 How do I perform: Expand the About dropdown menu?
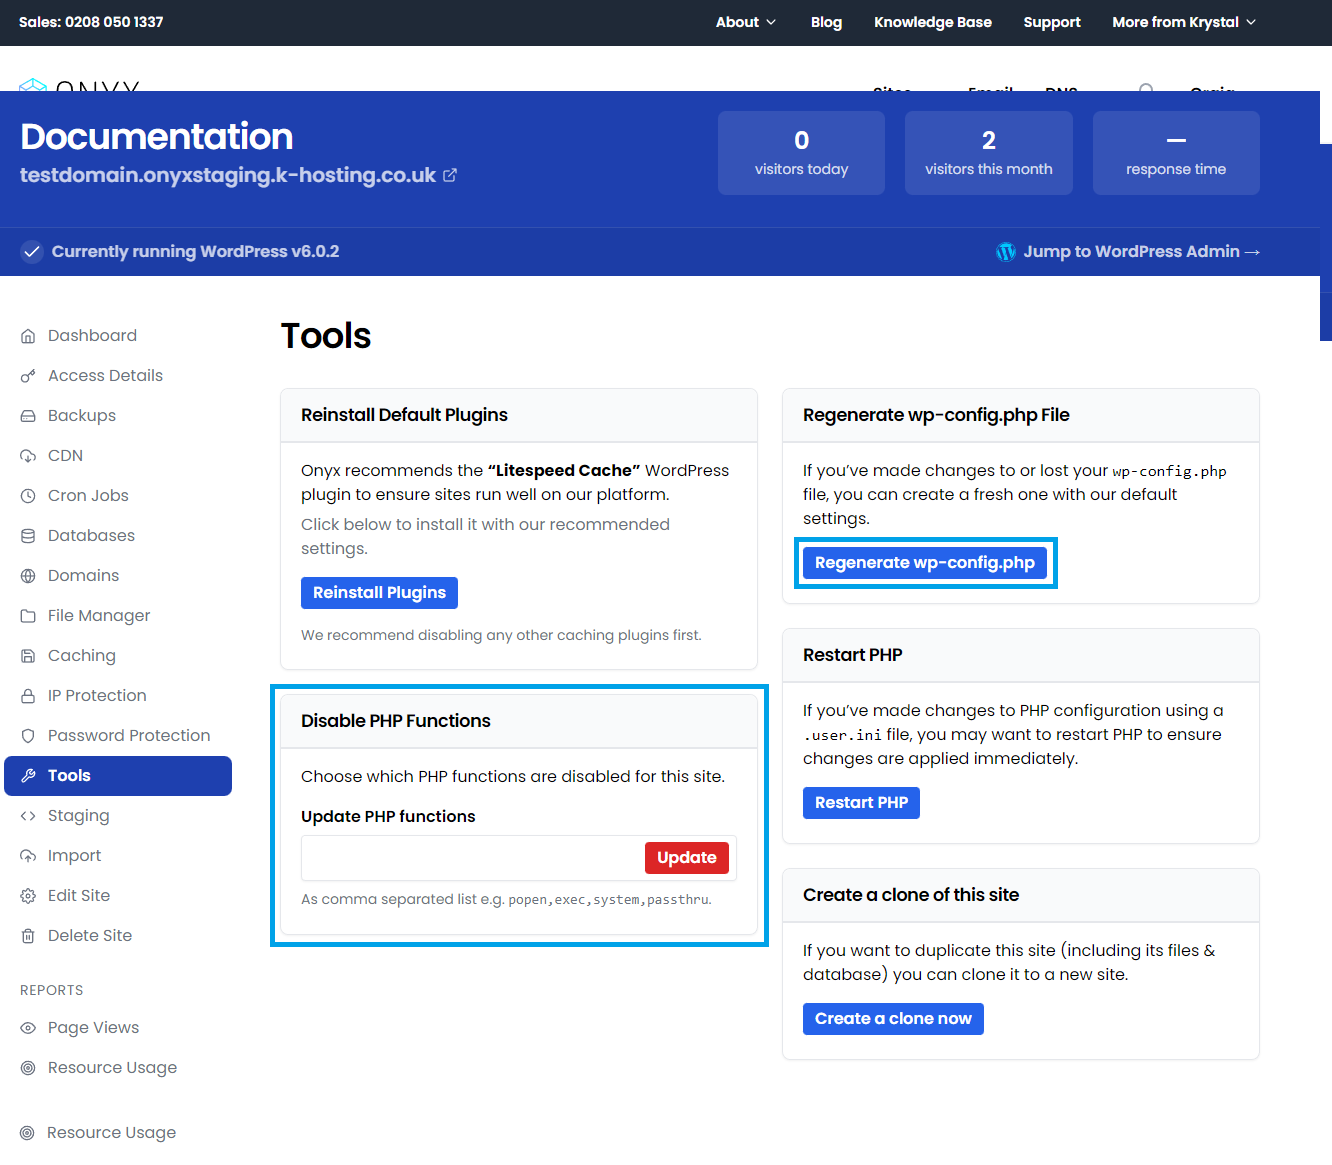click(x=745, y=22)
